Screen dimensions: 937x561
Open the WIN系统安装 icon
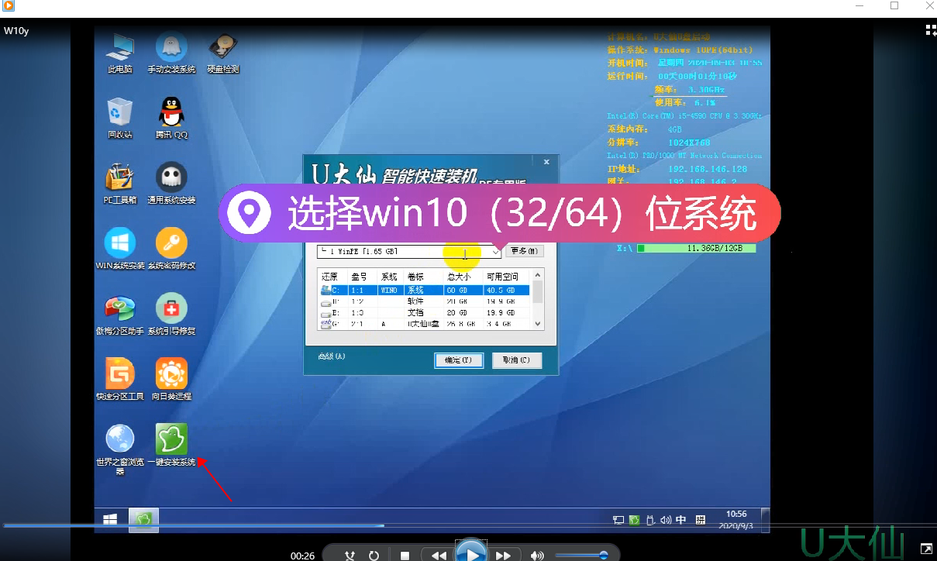click(x=120, y=249)
